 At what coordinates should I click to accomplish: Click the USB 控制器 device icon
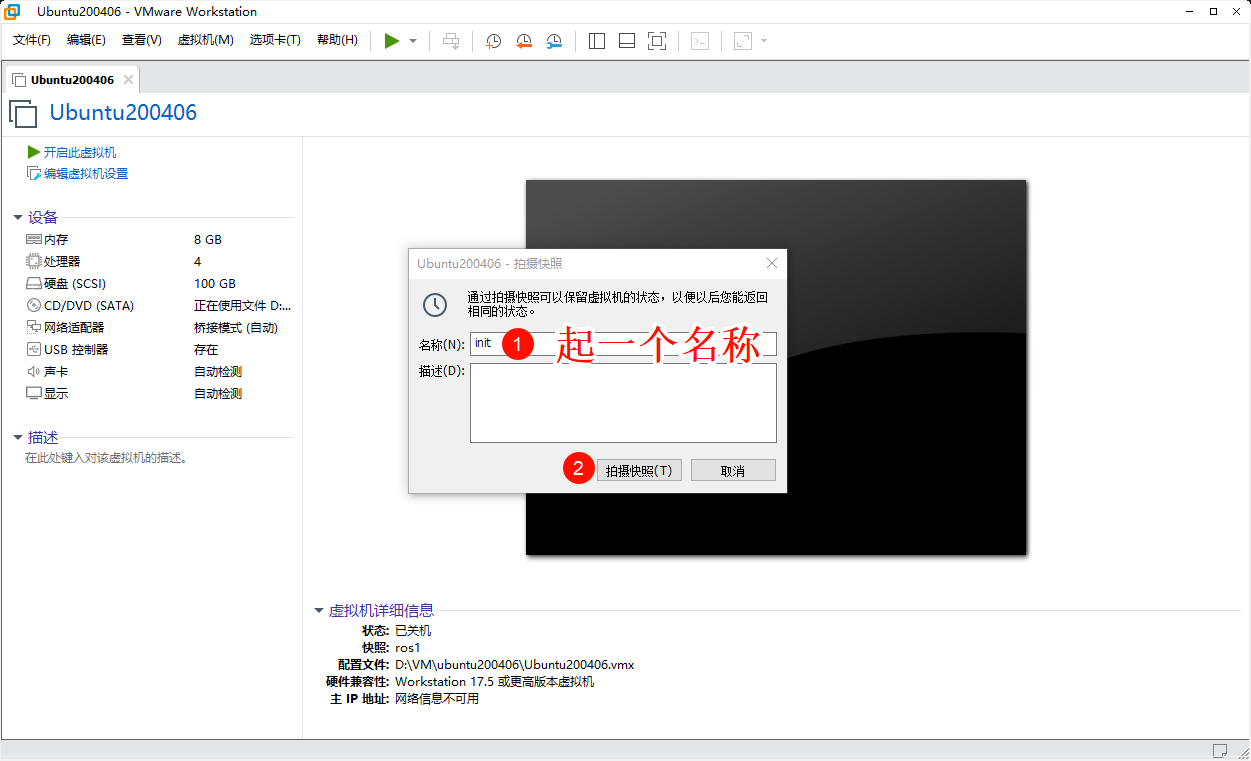point(34,350)
